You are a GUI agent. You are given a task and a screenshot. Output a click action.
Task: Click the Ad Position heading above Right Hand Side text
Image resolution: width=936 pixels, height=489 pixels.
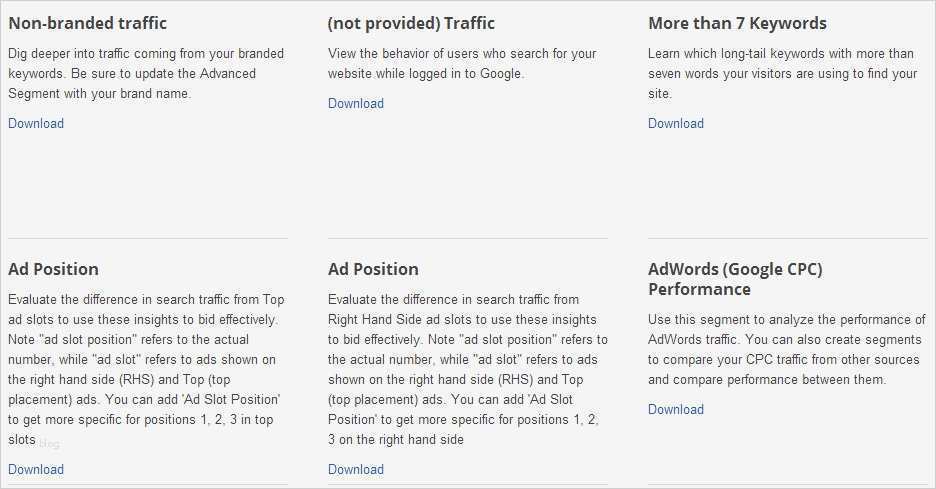click(374, 269)
